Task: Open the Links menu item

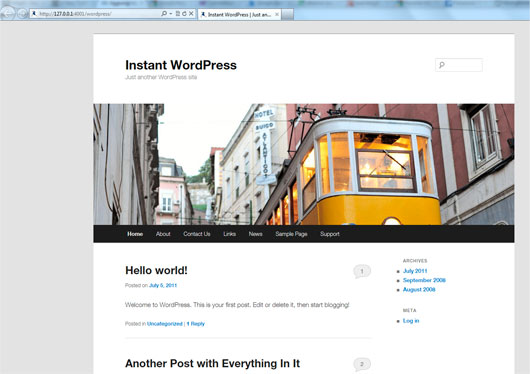Action: coord(230,234)
